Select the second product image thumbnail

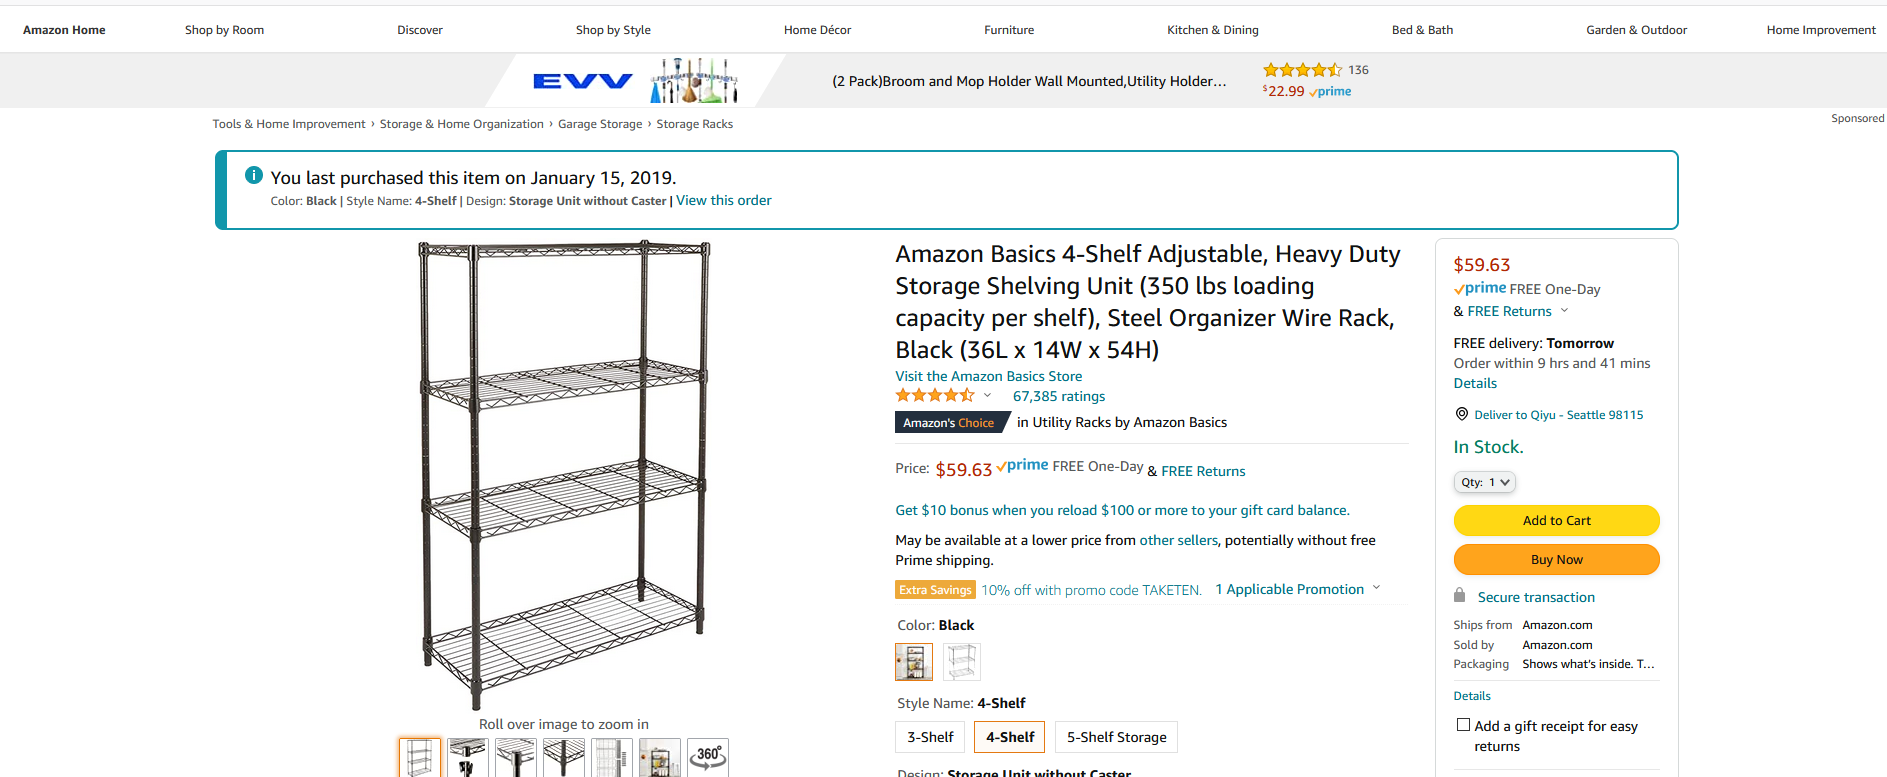(x=467, y=757)
